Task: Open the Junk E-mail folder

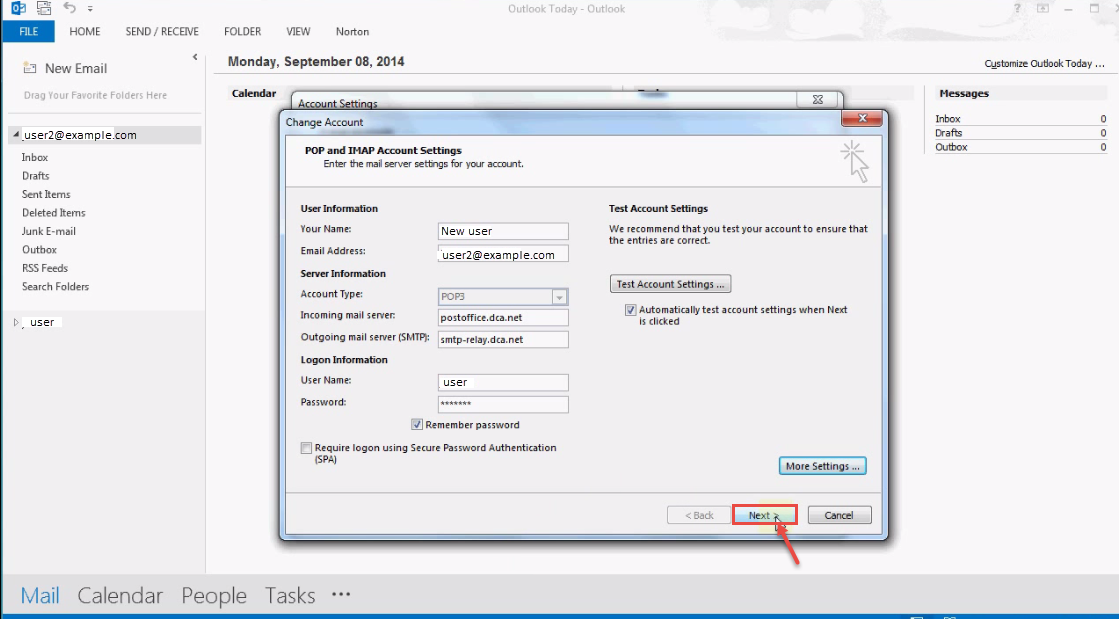Action: coord(49,231)
